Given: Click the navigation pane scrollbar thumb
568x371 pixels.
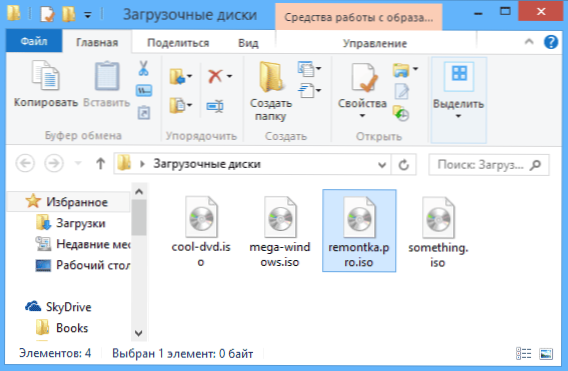Looking at the screenshot, I should [139, 217].
